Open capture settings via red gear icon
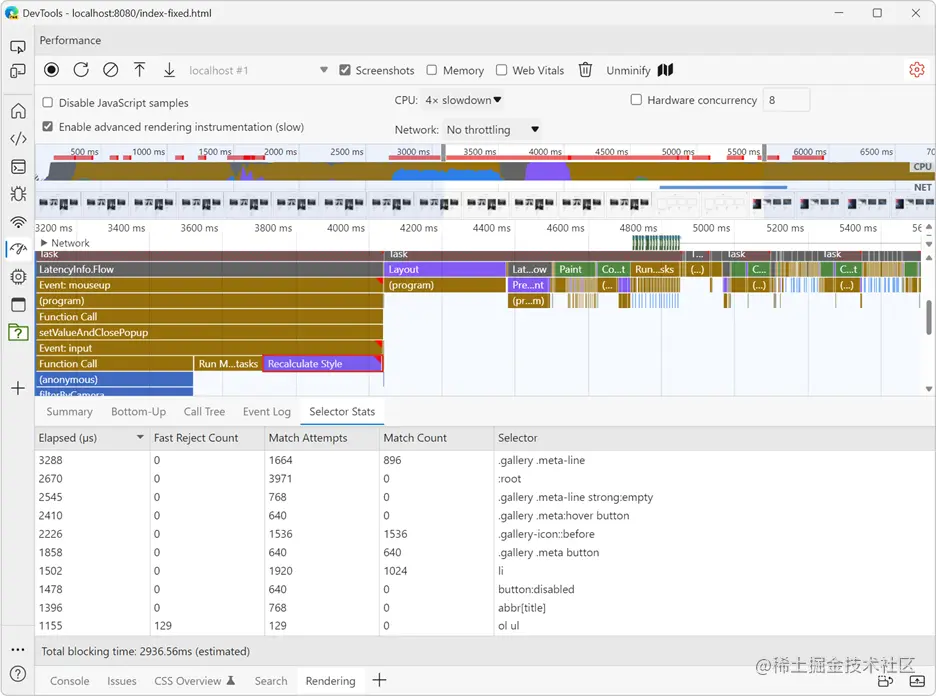This screenshot has width=936, height=696. (x=916, y=70)
